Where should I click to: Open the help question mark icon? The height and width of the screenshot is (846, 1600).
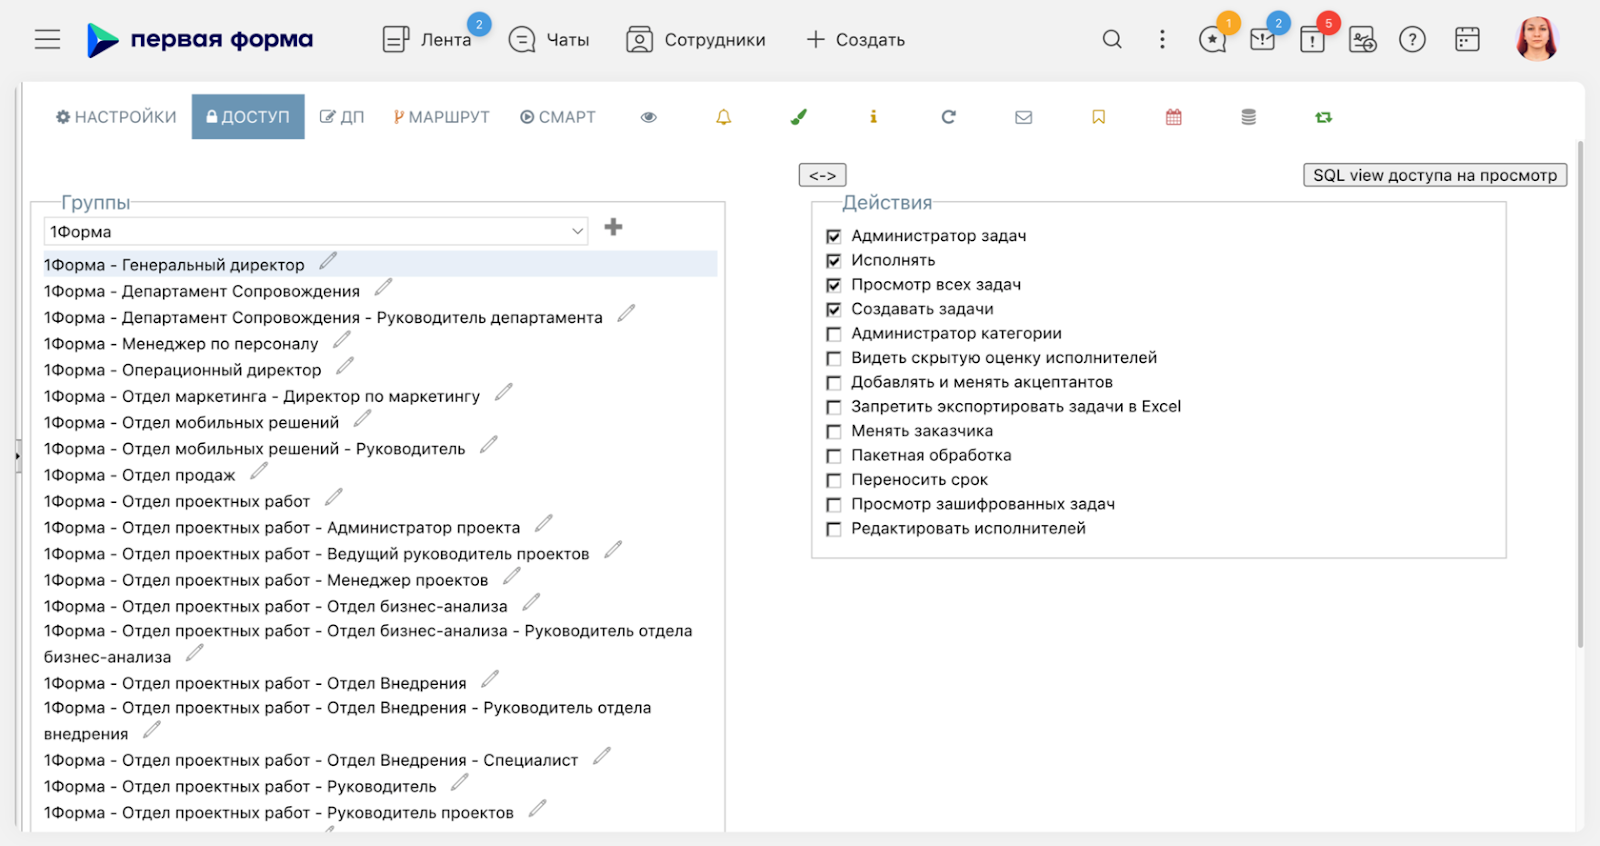[1412, 39]
